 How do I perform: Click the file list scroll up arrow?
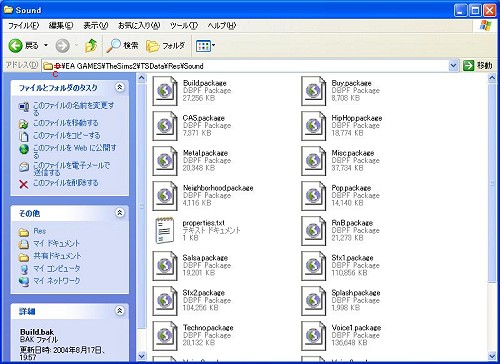[x=492, y=78]
